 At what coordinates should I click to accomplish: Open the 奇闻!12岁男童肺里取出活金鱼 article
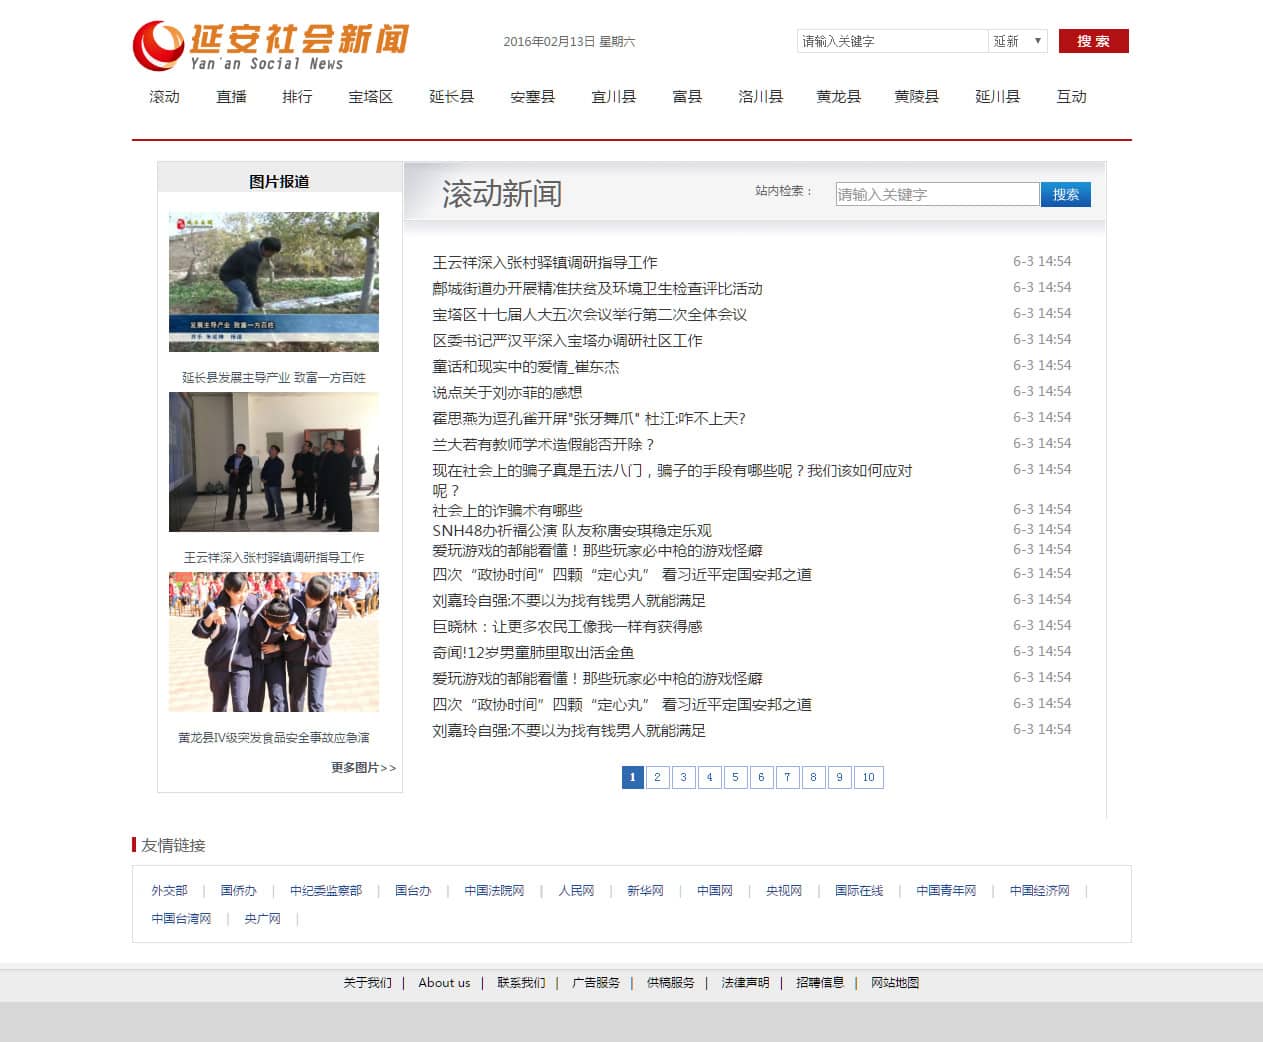pyautogui.click(x=533, y=652)
